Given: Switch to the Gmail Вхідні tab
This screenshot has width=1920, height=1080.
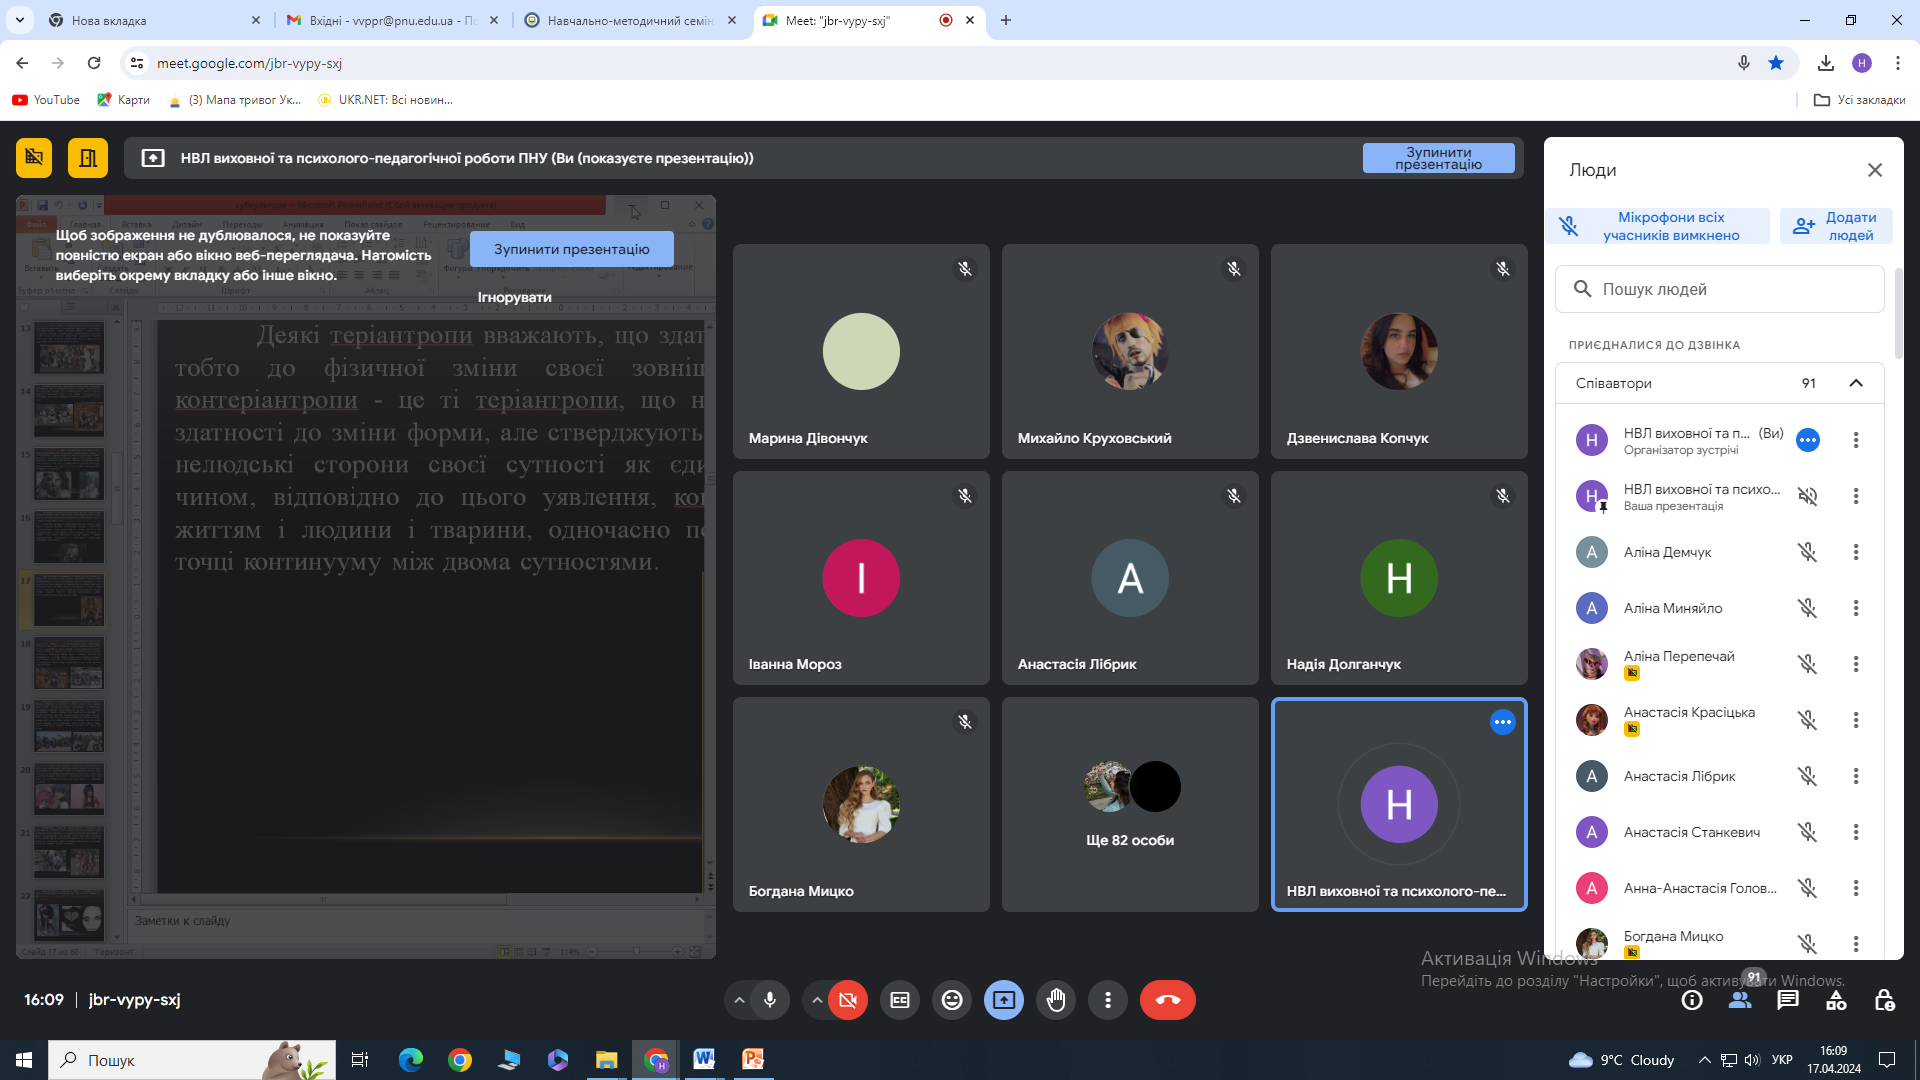Looking at the screenshot, I should point(392,20).
